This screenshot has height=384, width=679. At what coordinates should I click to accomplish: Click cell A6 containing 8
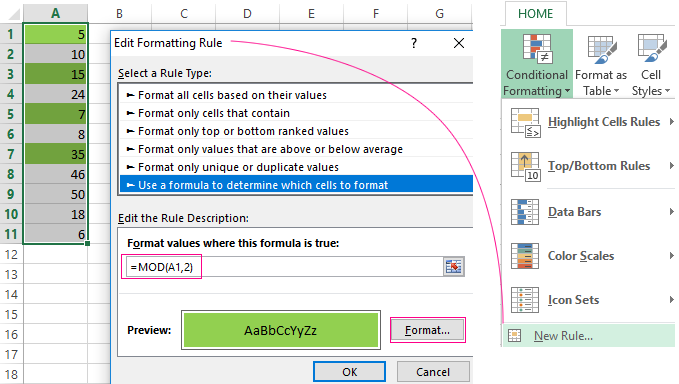[x=55, y=134]
